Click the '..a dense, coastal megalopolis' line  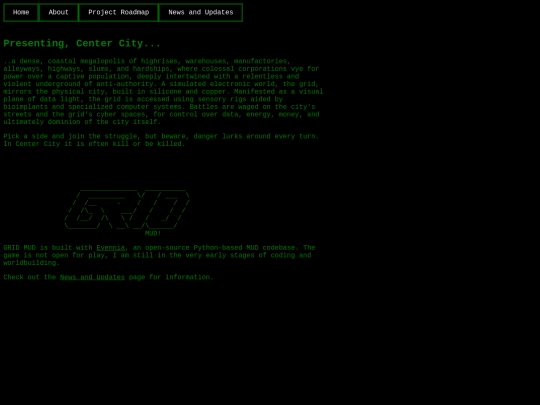147,61
